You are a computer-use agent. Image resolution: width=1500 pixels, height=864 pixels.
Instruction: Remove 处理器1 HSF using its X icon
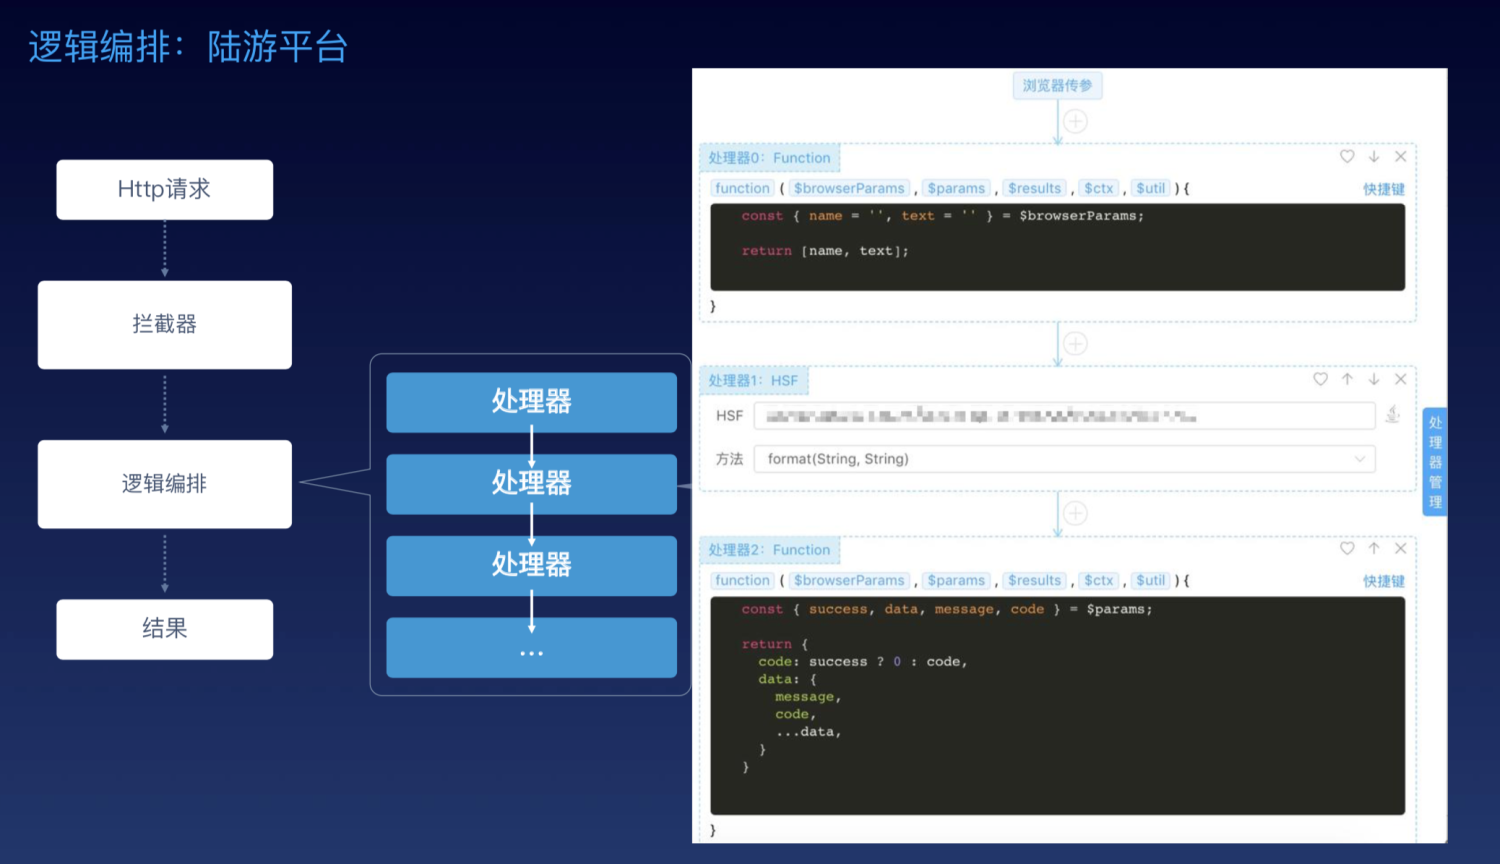point(1401,379)
